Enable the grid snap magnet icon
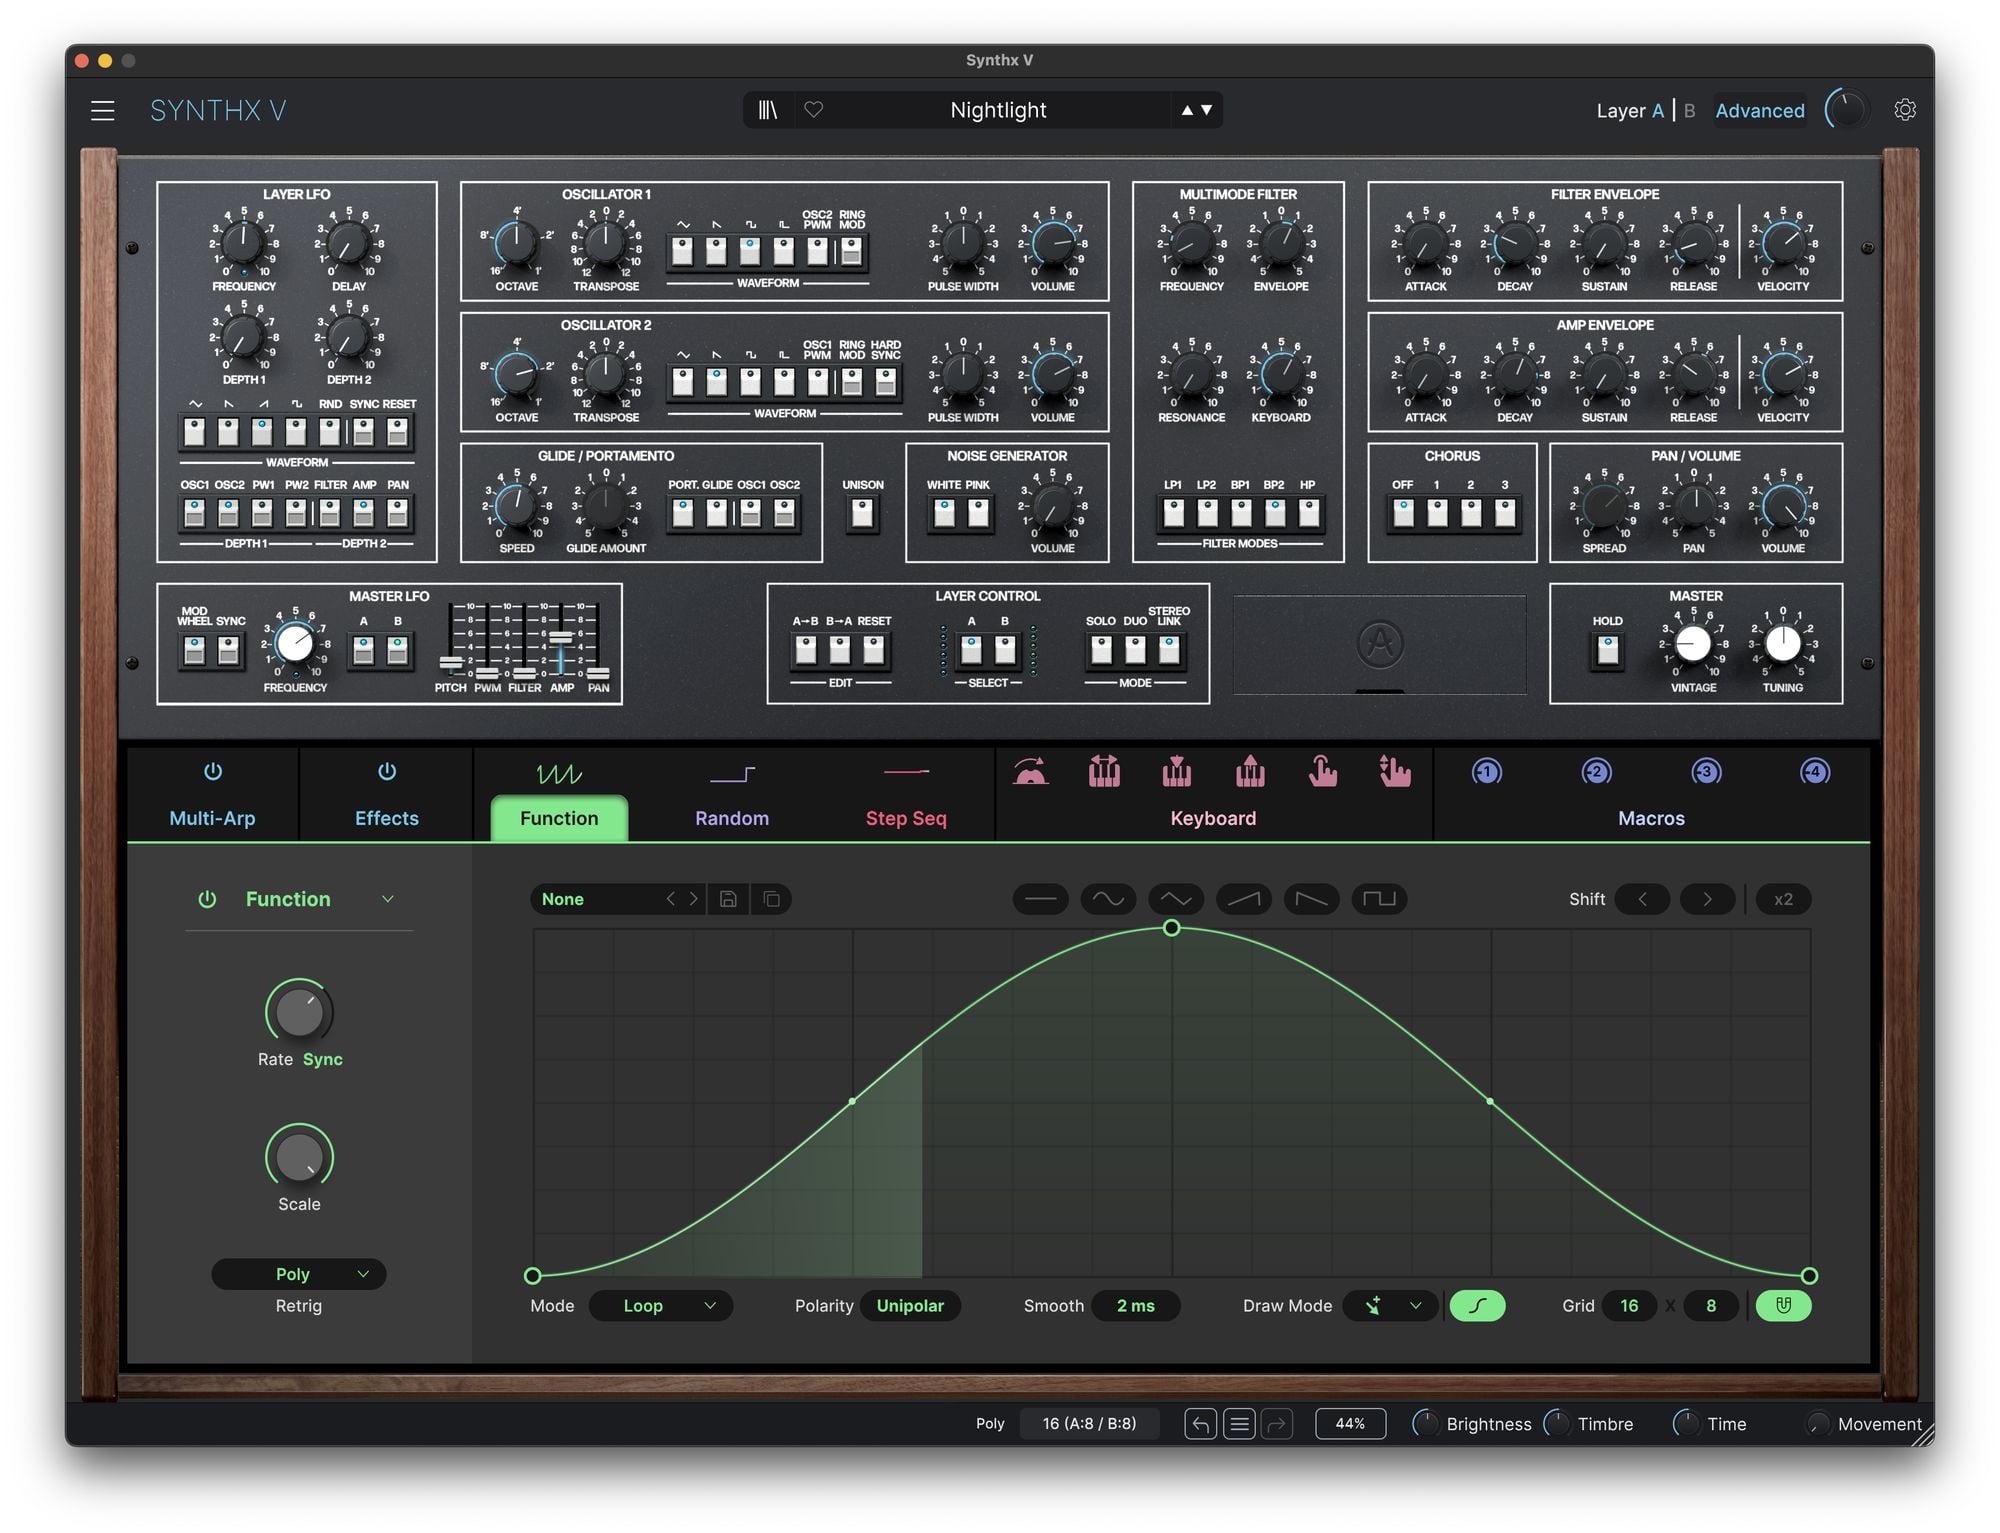The height and width of the screenshot is (1533, 2000). tap(1783, 1305)
